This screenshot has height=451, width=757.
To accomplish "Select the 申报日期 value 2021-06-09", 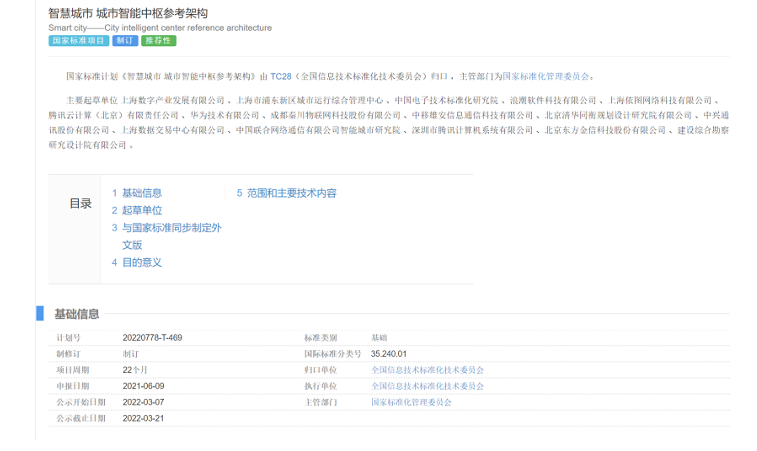I will (143, 386).
